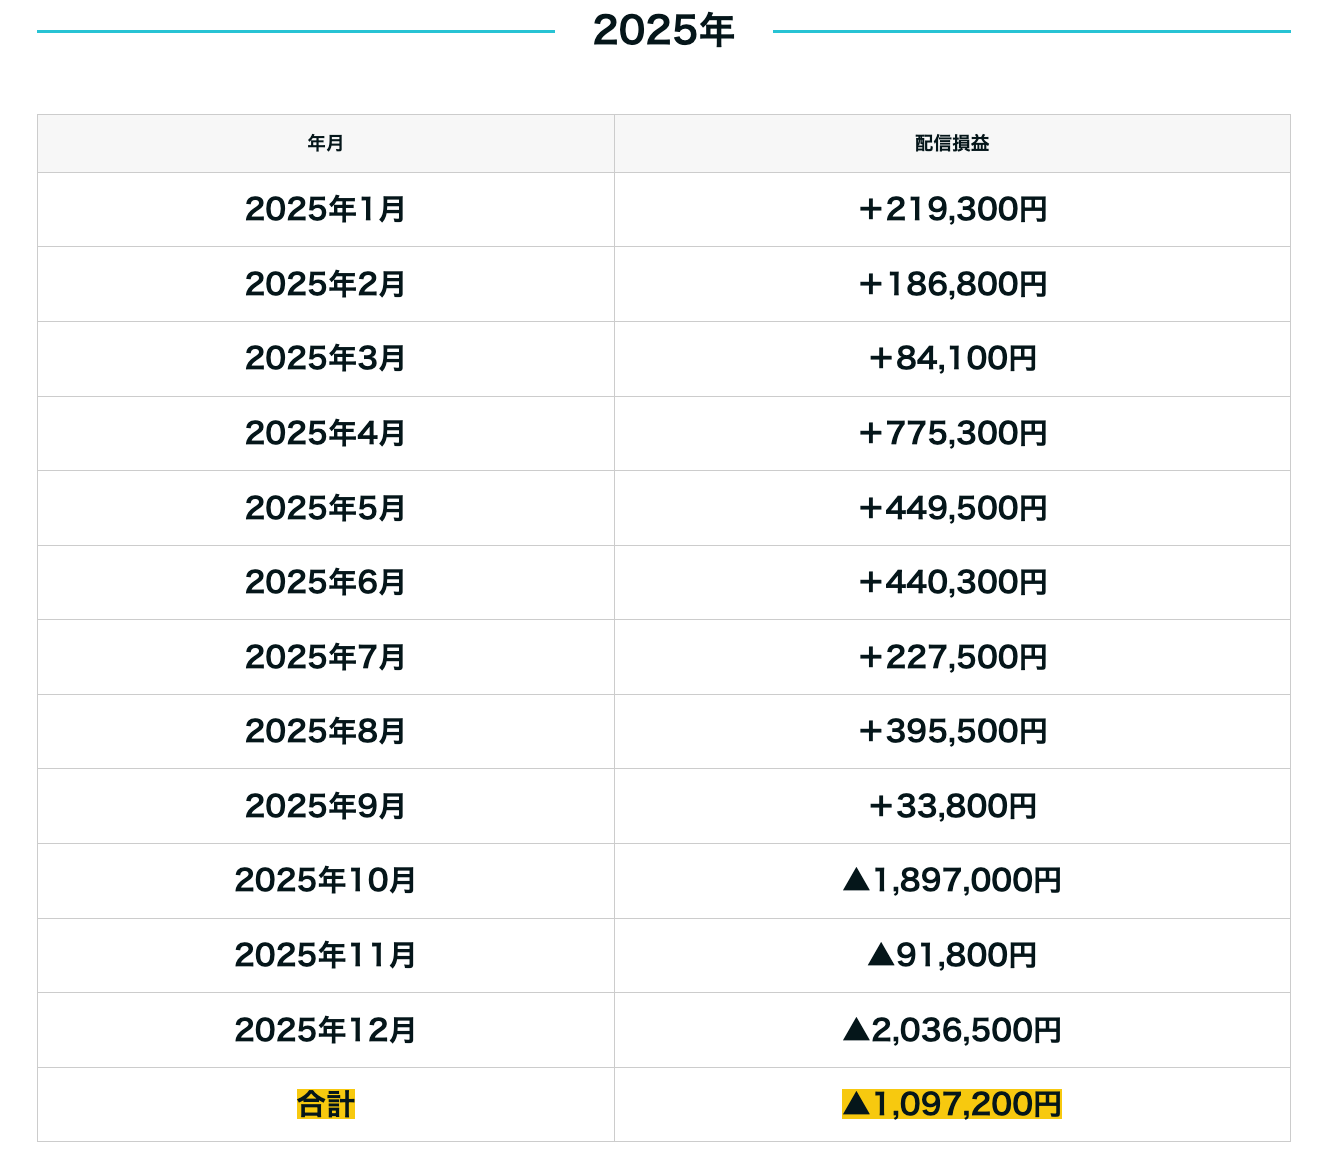The width and height of the screenshot is (1326, 1168).
Task: Click the ▲1,897,000円 loss value
Action: [952, 880]
